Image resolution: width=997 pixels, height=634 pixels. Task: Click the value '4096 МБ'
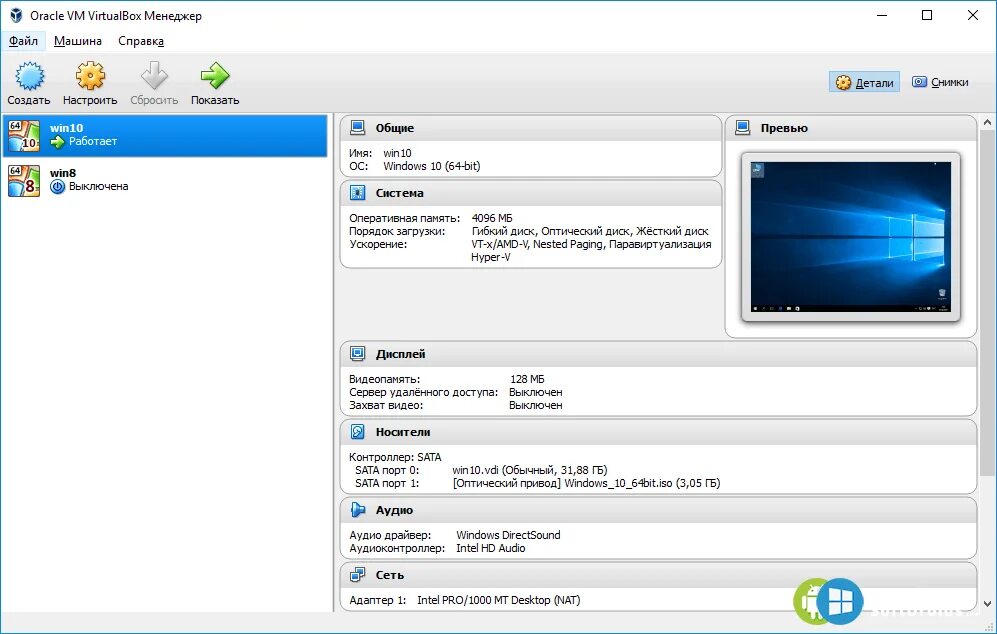(x=492, y=218)
